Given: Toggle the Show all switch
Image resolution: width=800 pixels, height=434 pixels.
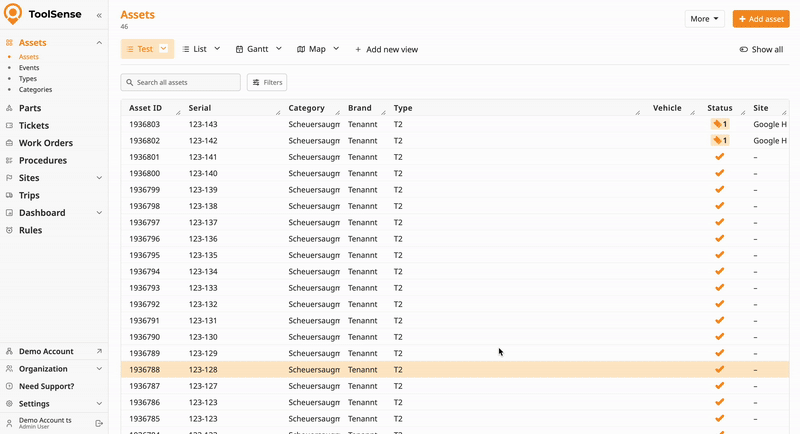Looking at the screenshot, I should [x=744, y=49].
